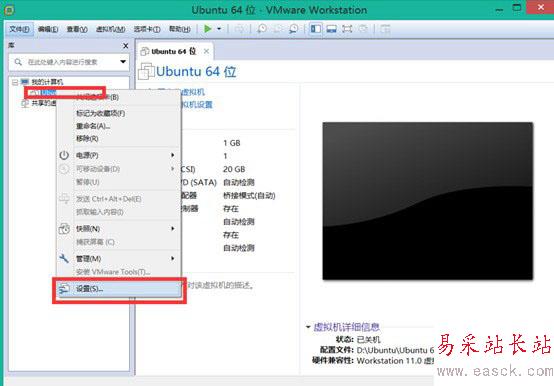Click the 20 GB hard disk value
The height and width of the screenshot is (386, 554).
click(234, 169)
